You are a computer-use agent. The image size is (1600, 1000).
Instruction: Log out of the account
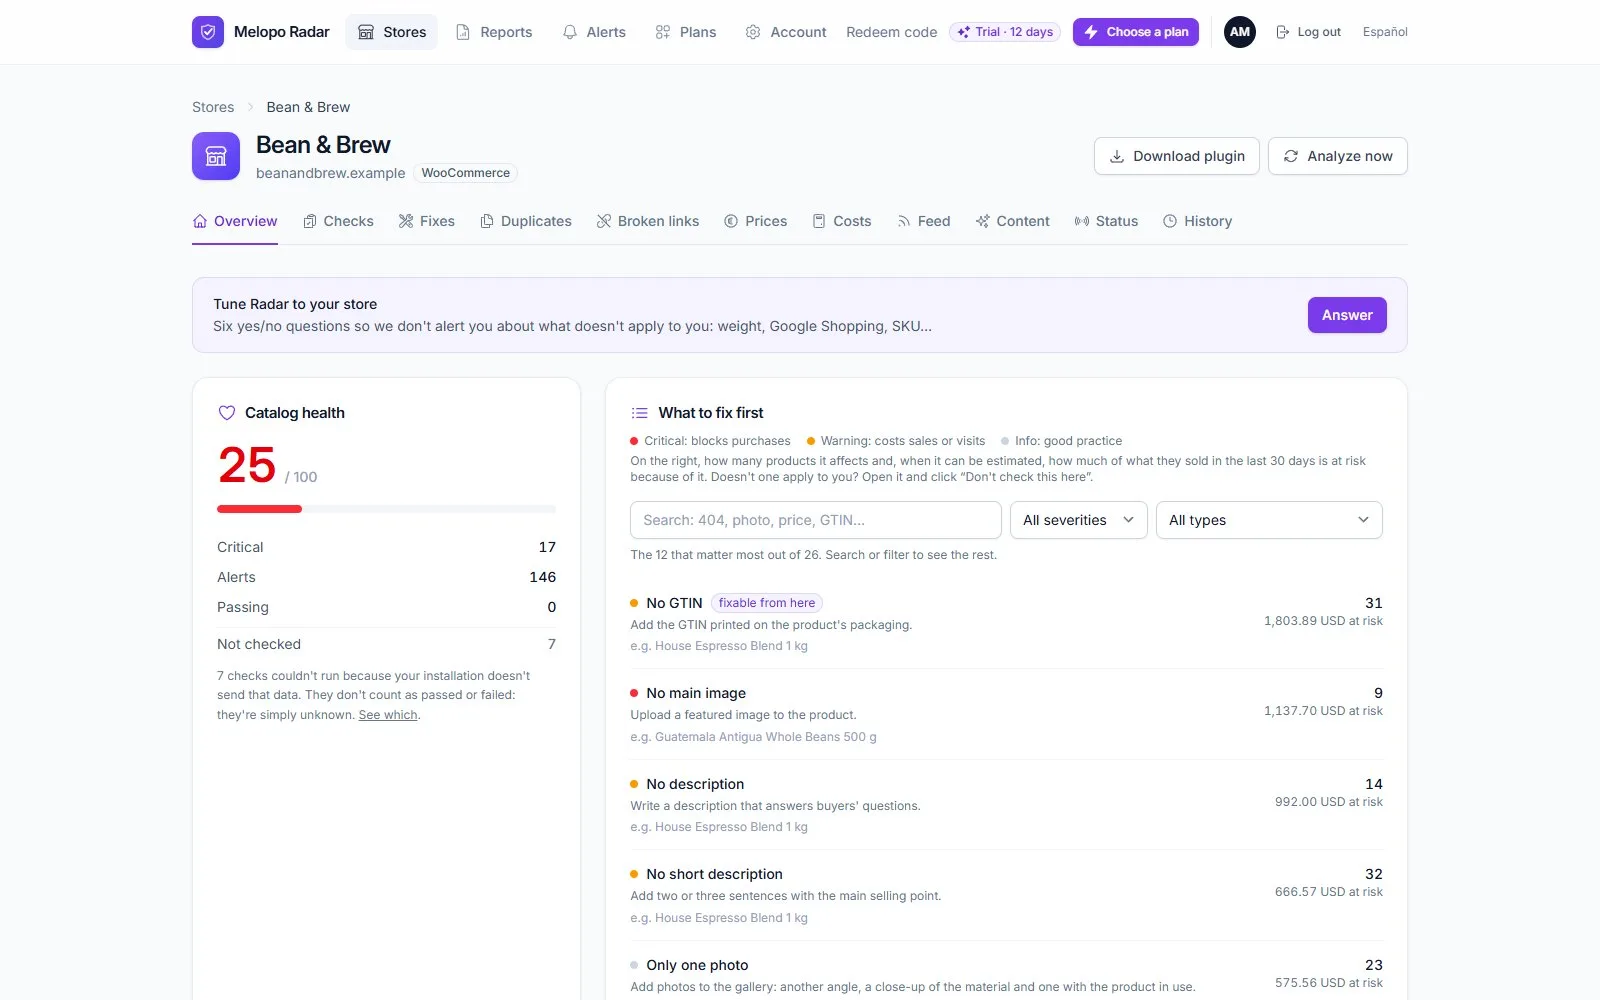[x=1309, y=32]
